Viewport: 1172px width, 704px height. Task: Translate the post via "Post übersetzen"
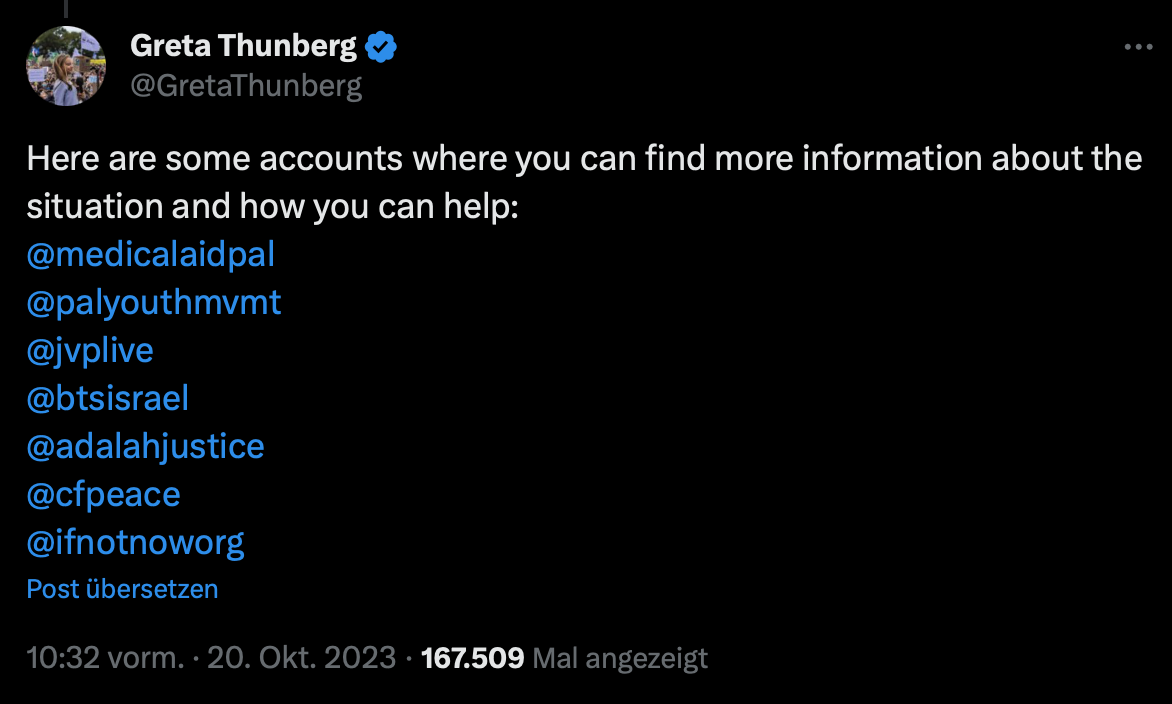coord(122,589)
